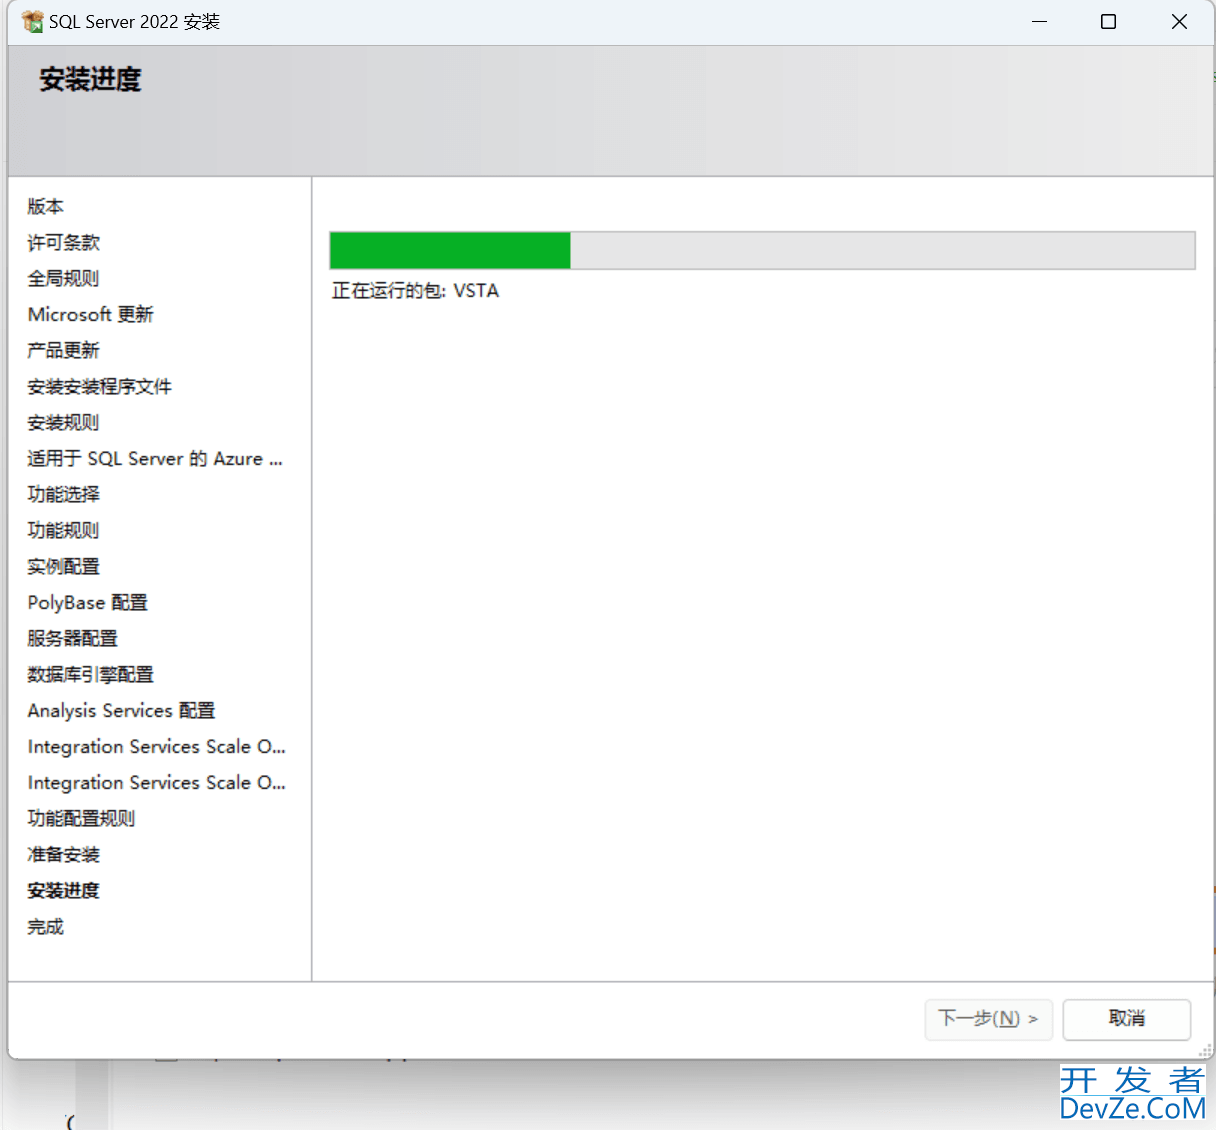Screen dimensions: 1216x1130
Task: Select the PolyBase 配置 step
Action: point(88,602)
